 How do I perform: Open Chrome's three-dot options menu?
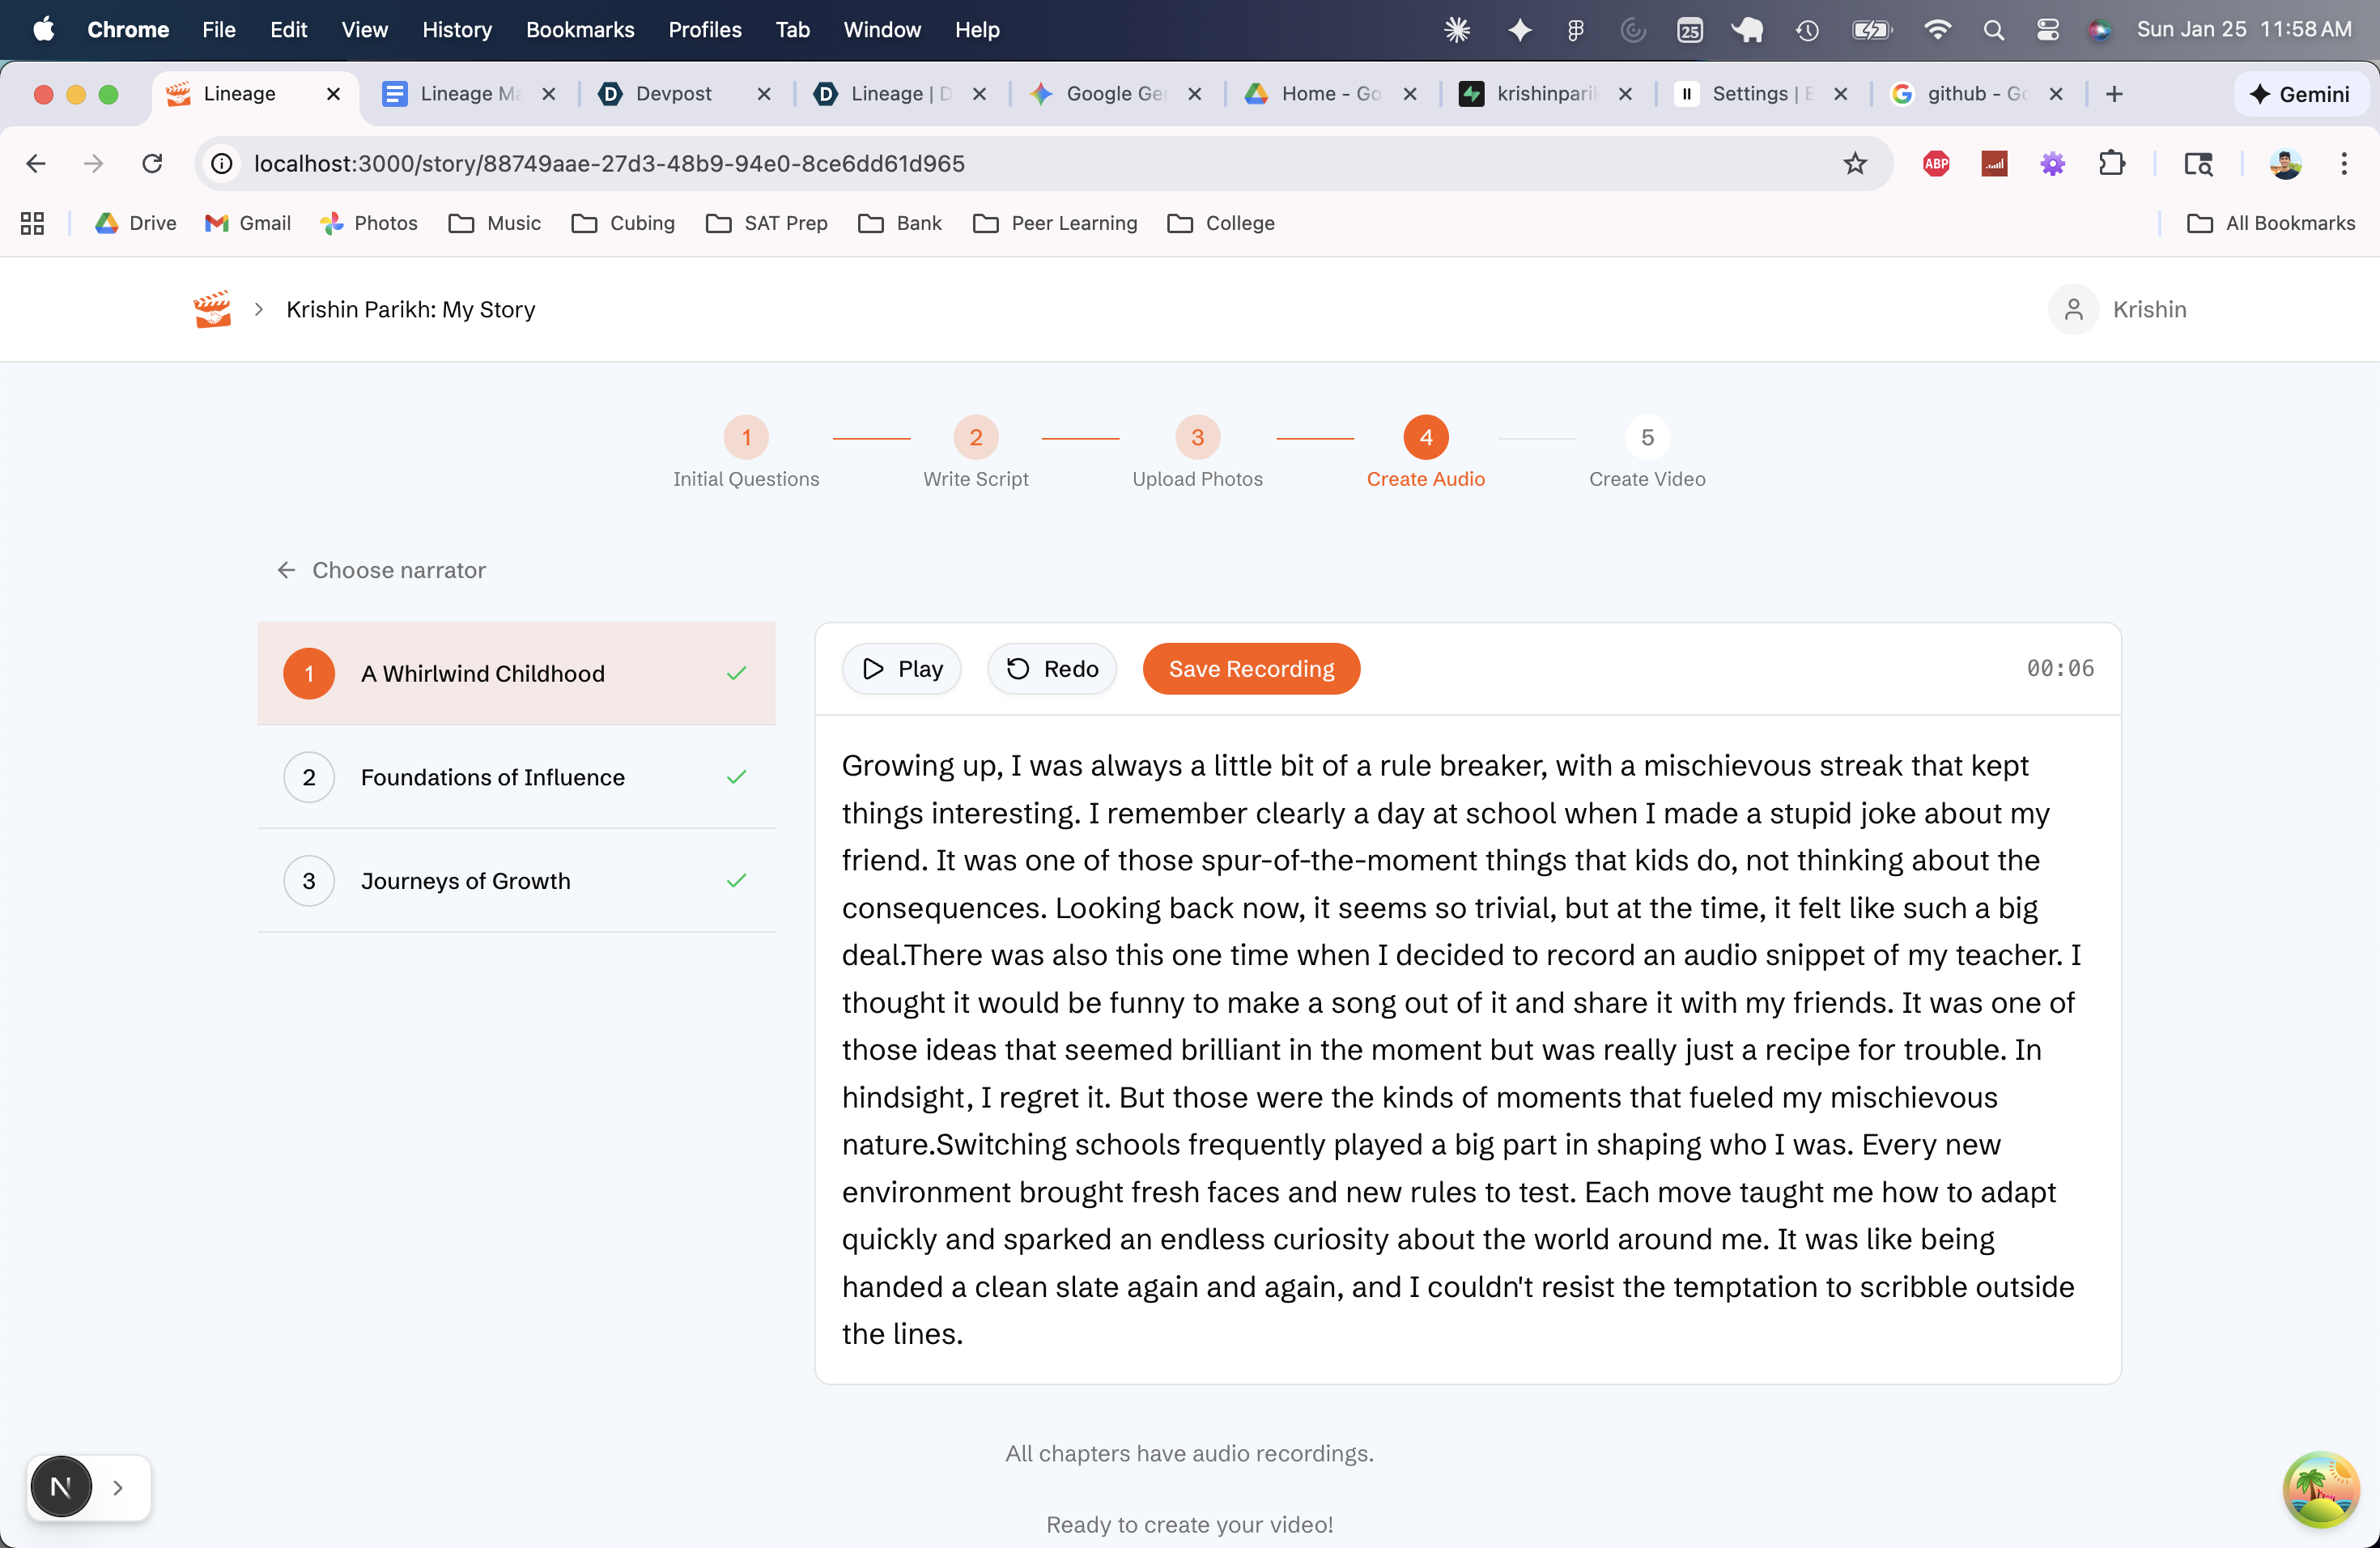2343,163
